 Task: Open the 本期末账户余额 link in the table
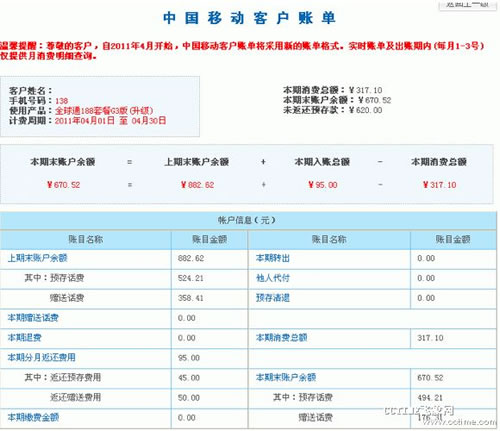[x=286, y=377]
